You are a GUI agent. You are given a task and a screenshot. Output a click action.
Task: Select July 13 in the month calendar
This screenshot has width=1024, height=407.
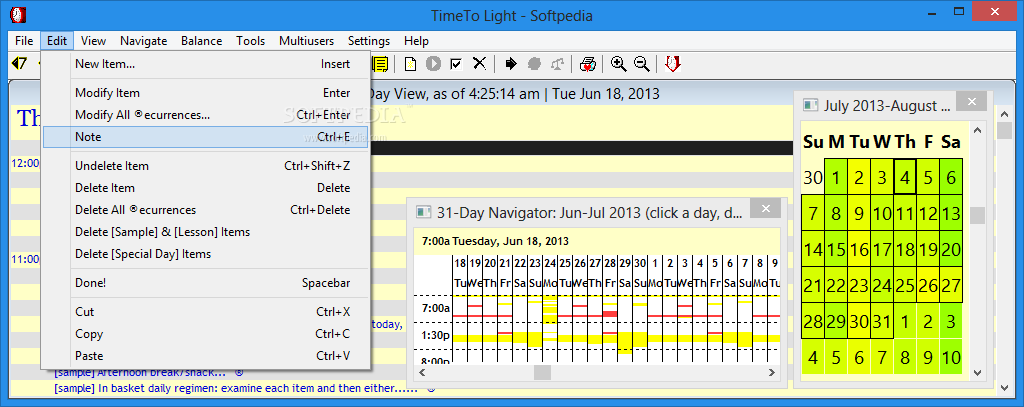pos(951,213)
